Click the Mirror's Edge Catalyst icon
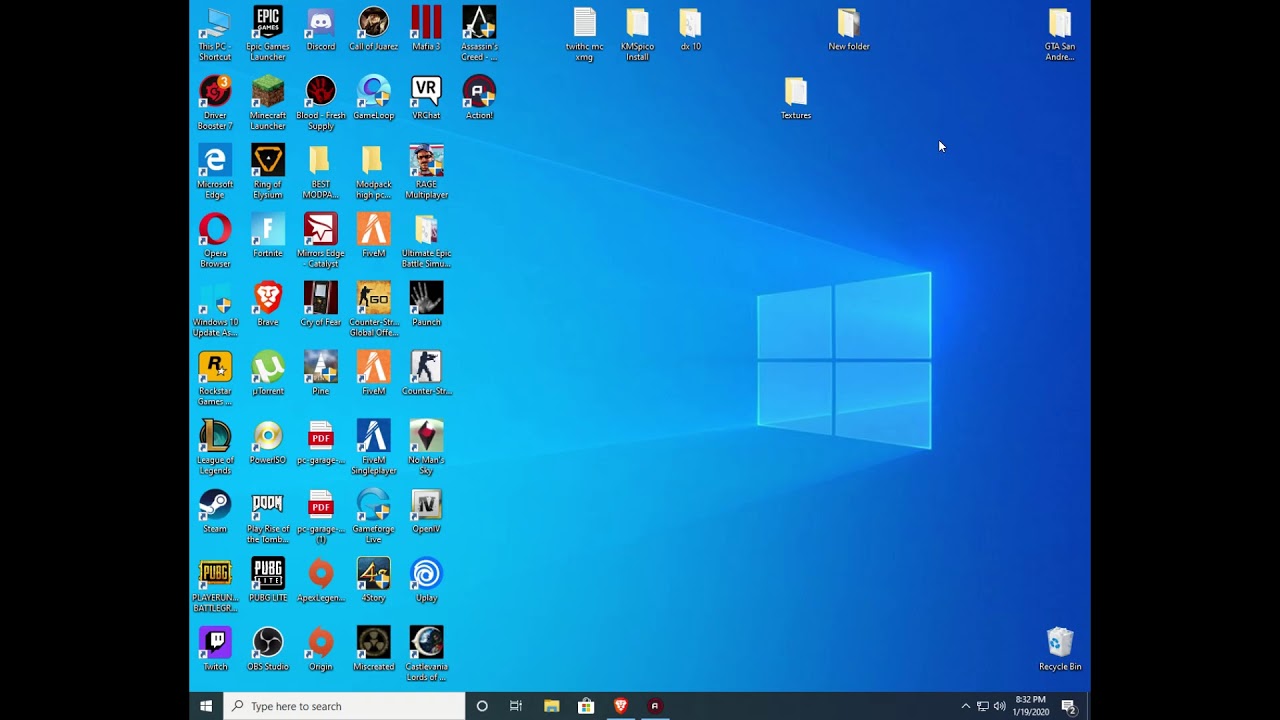 pos(321,240)
